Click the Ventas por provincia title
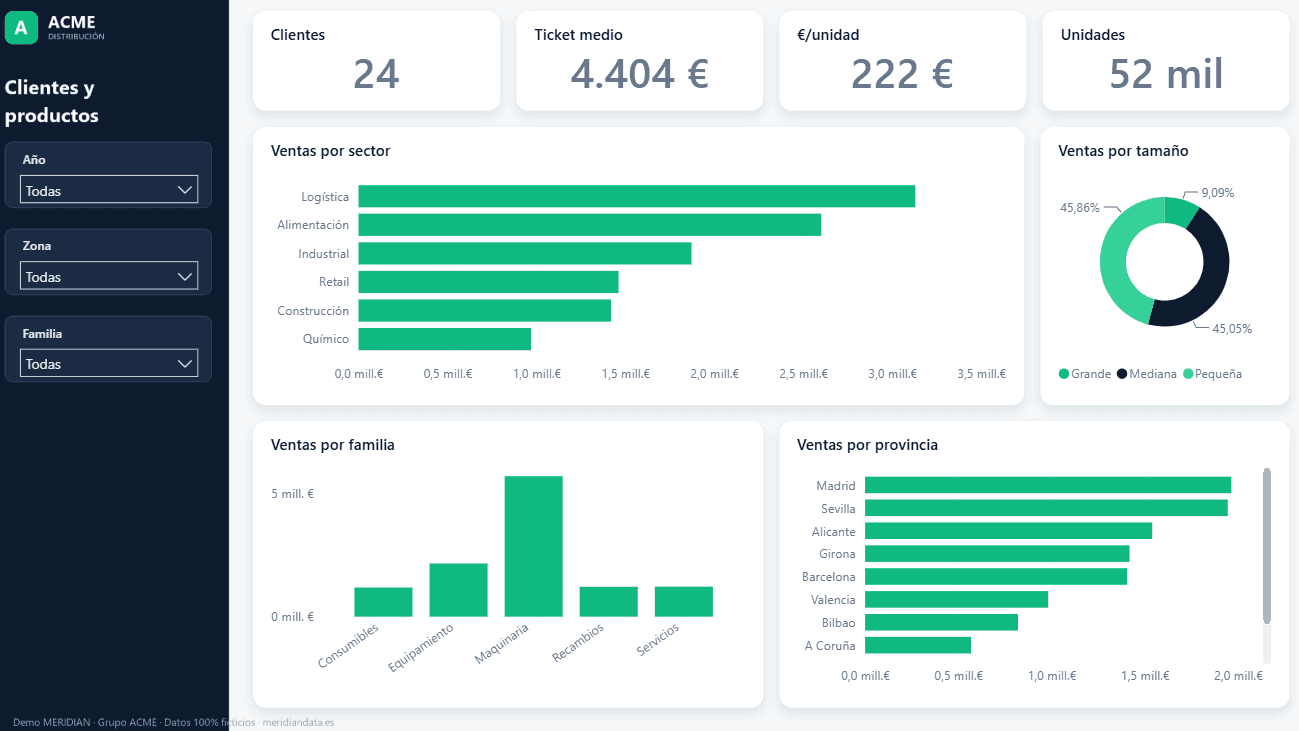This screenshot has width=1299, height=731. (x=867, y=445)
